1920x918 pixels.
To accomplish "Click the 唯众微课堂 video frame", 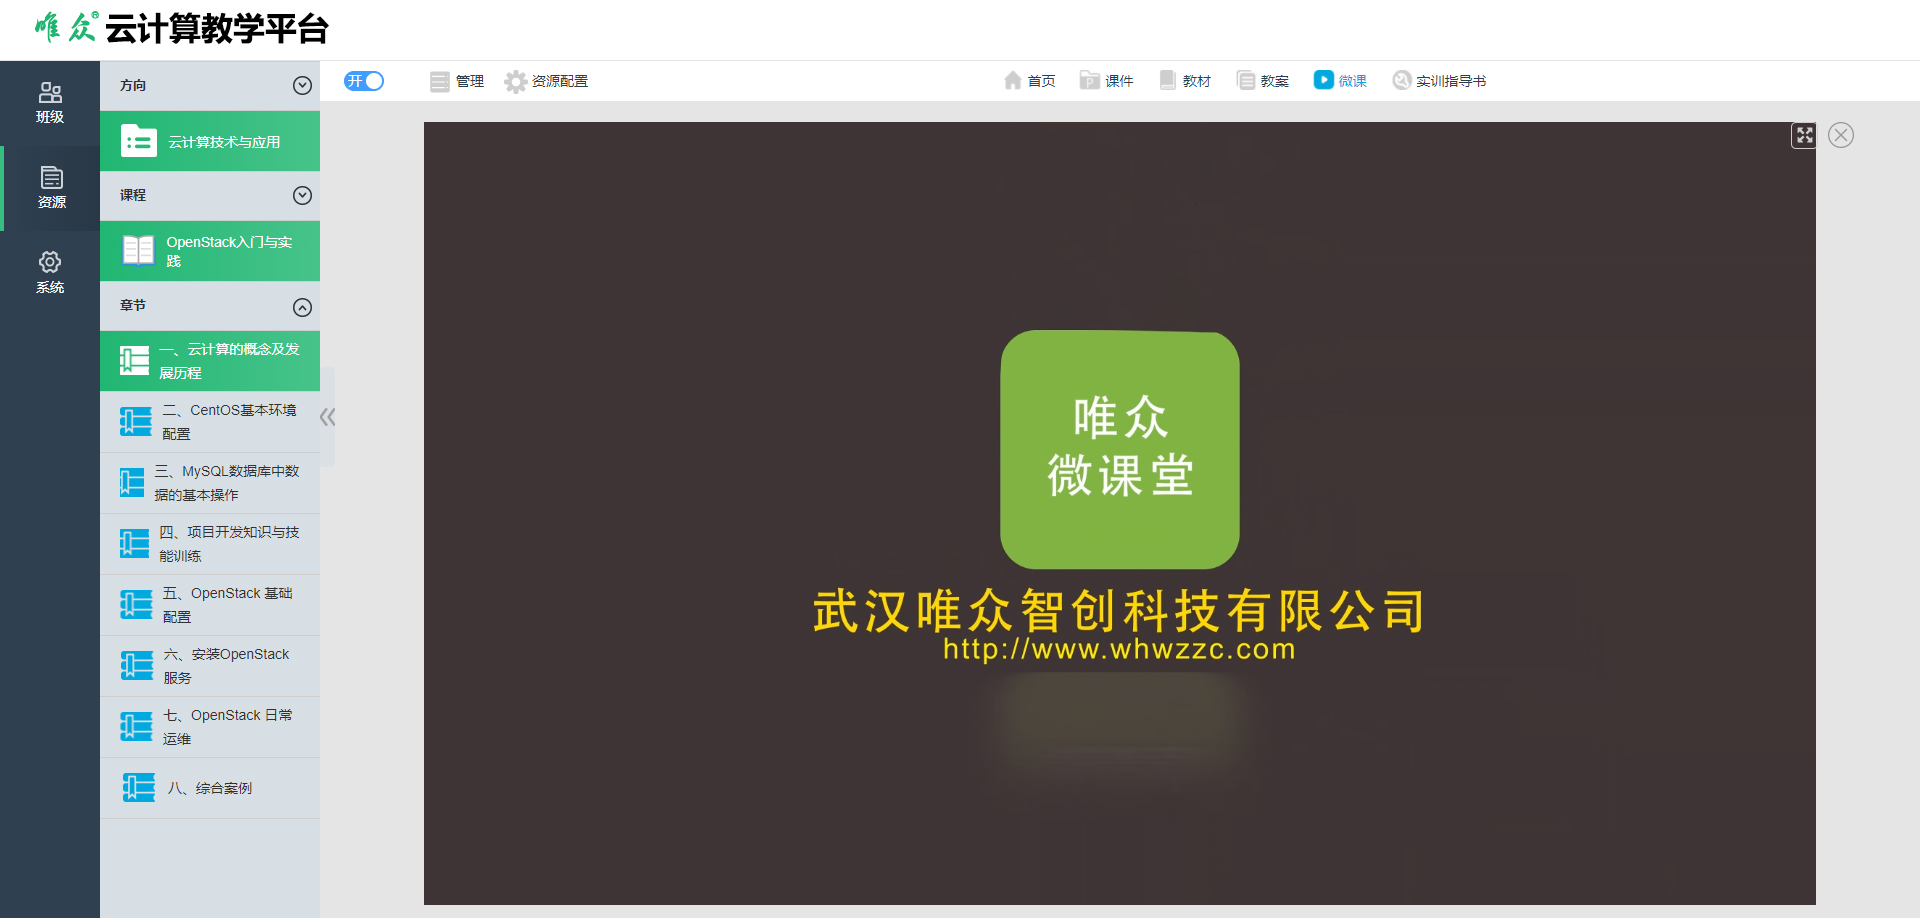I will click(1120, 513).
